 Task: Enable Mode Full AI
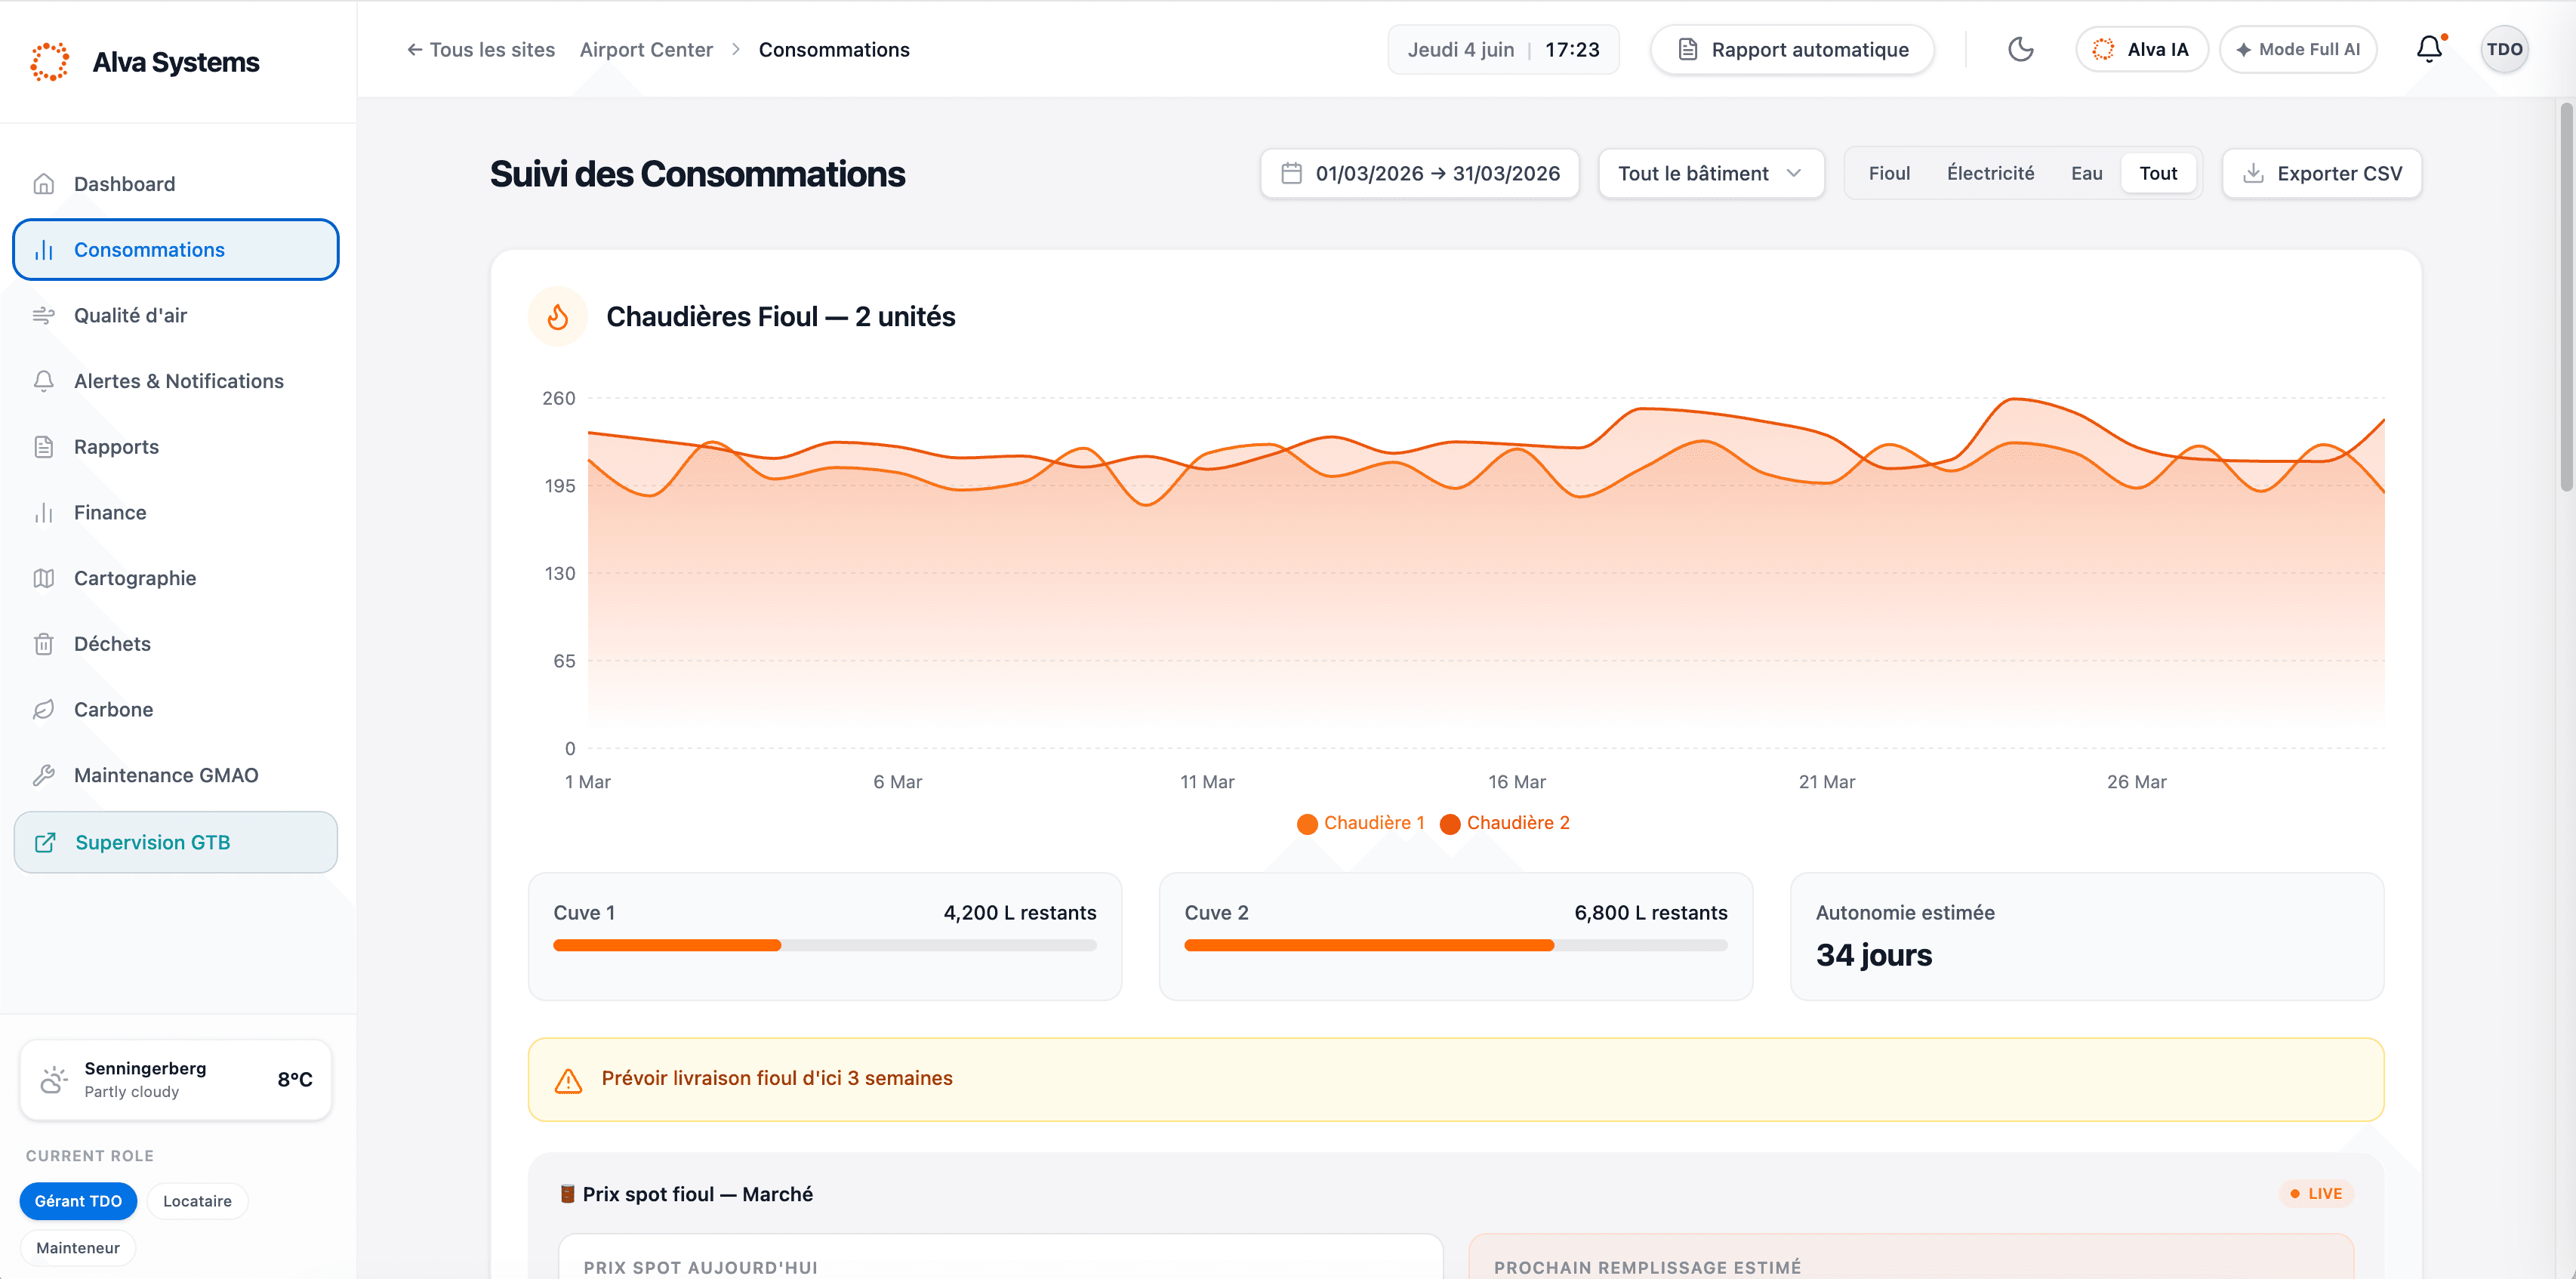tap(2298, 49)
